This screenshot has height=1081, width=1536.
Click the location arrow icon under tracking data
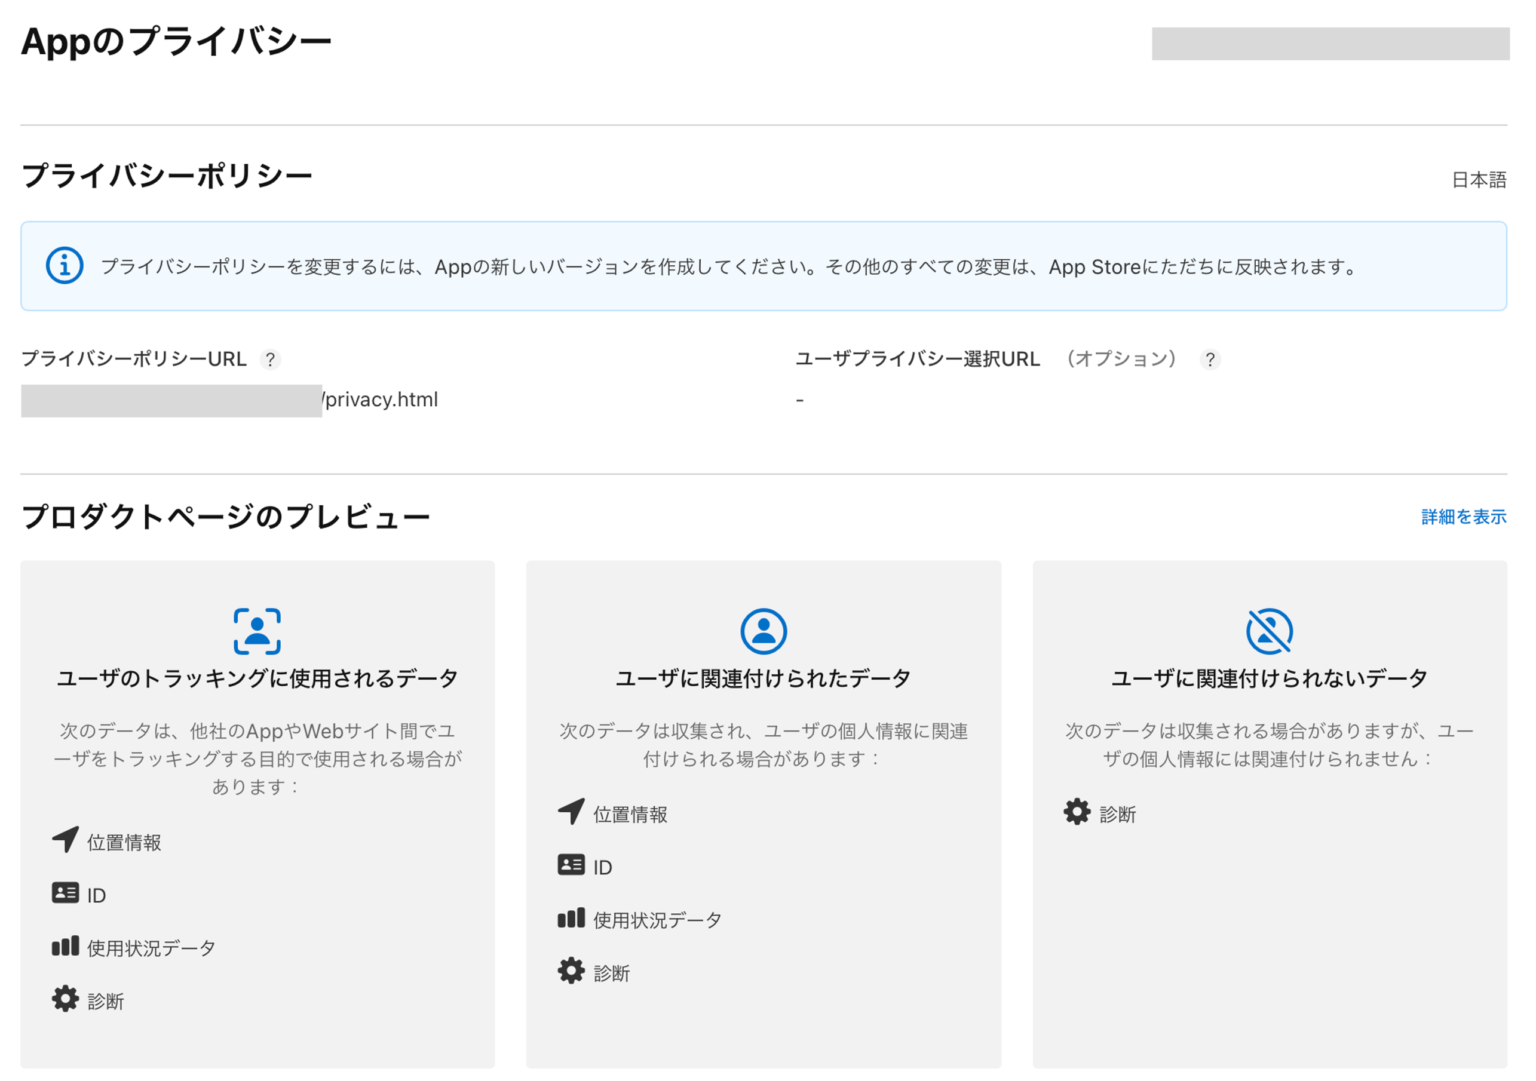click(64, 840)
